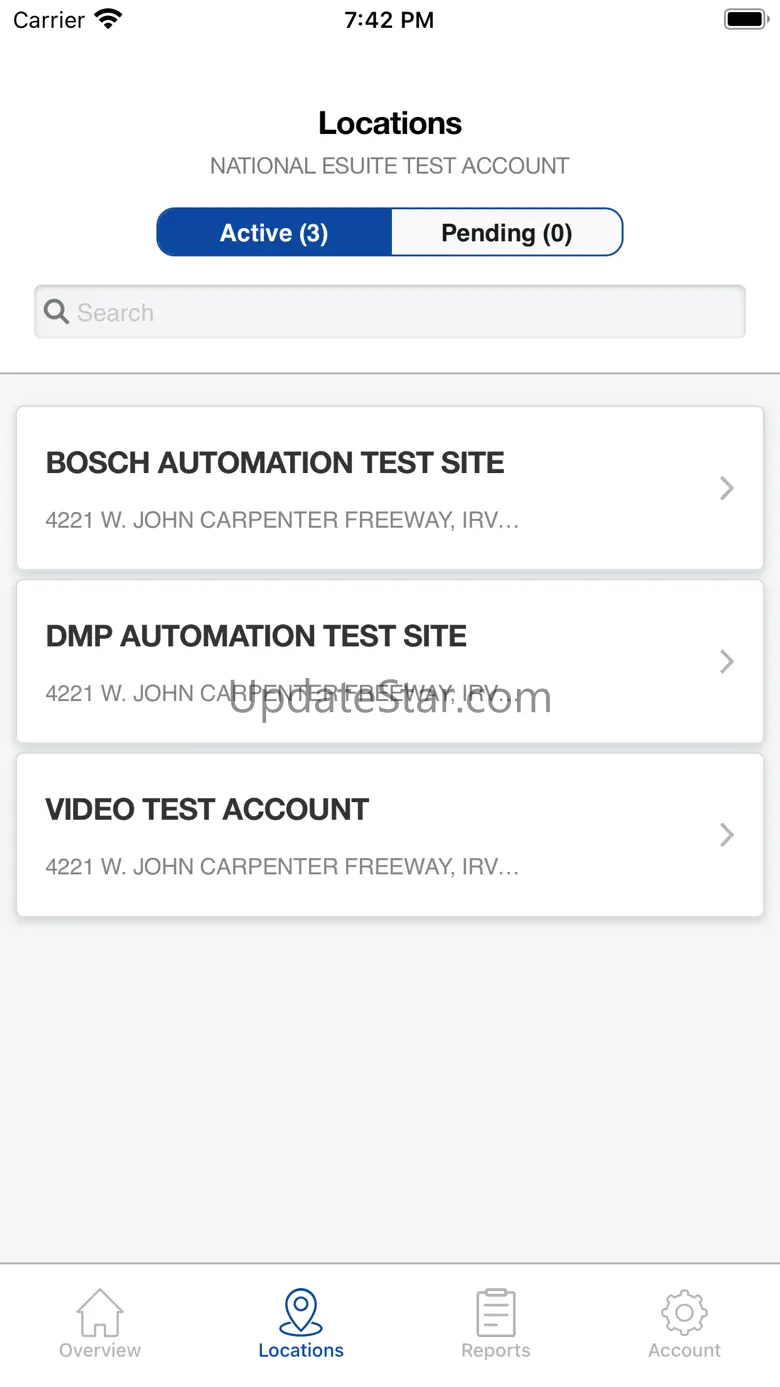
Task: Open BOSCH AUTOMATION TEST SITE location
Action: [275, 463]
